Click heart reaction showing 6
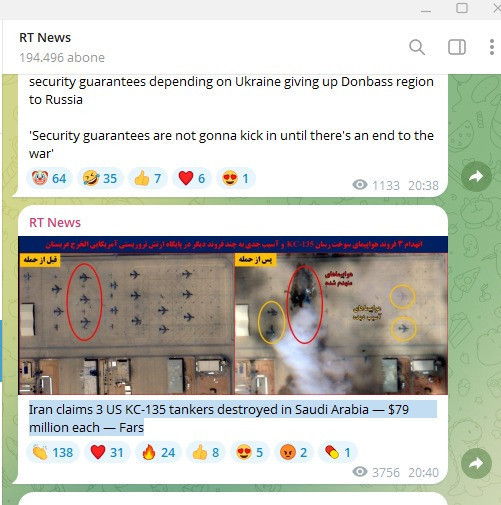 [191, 178]
